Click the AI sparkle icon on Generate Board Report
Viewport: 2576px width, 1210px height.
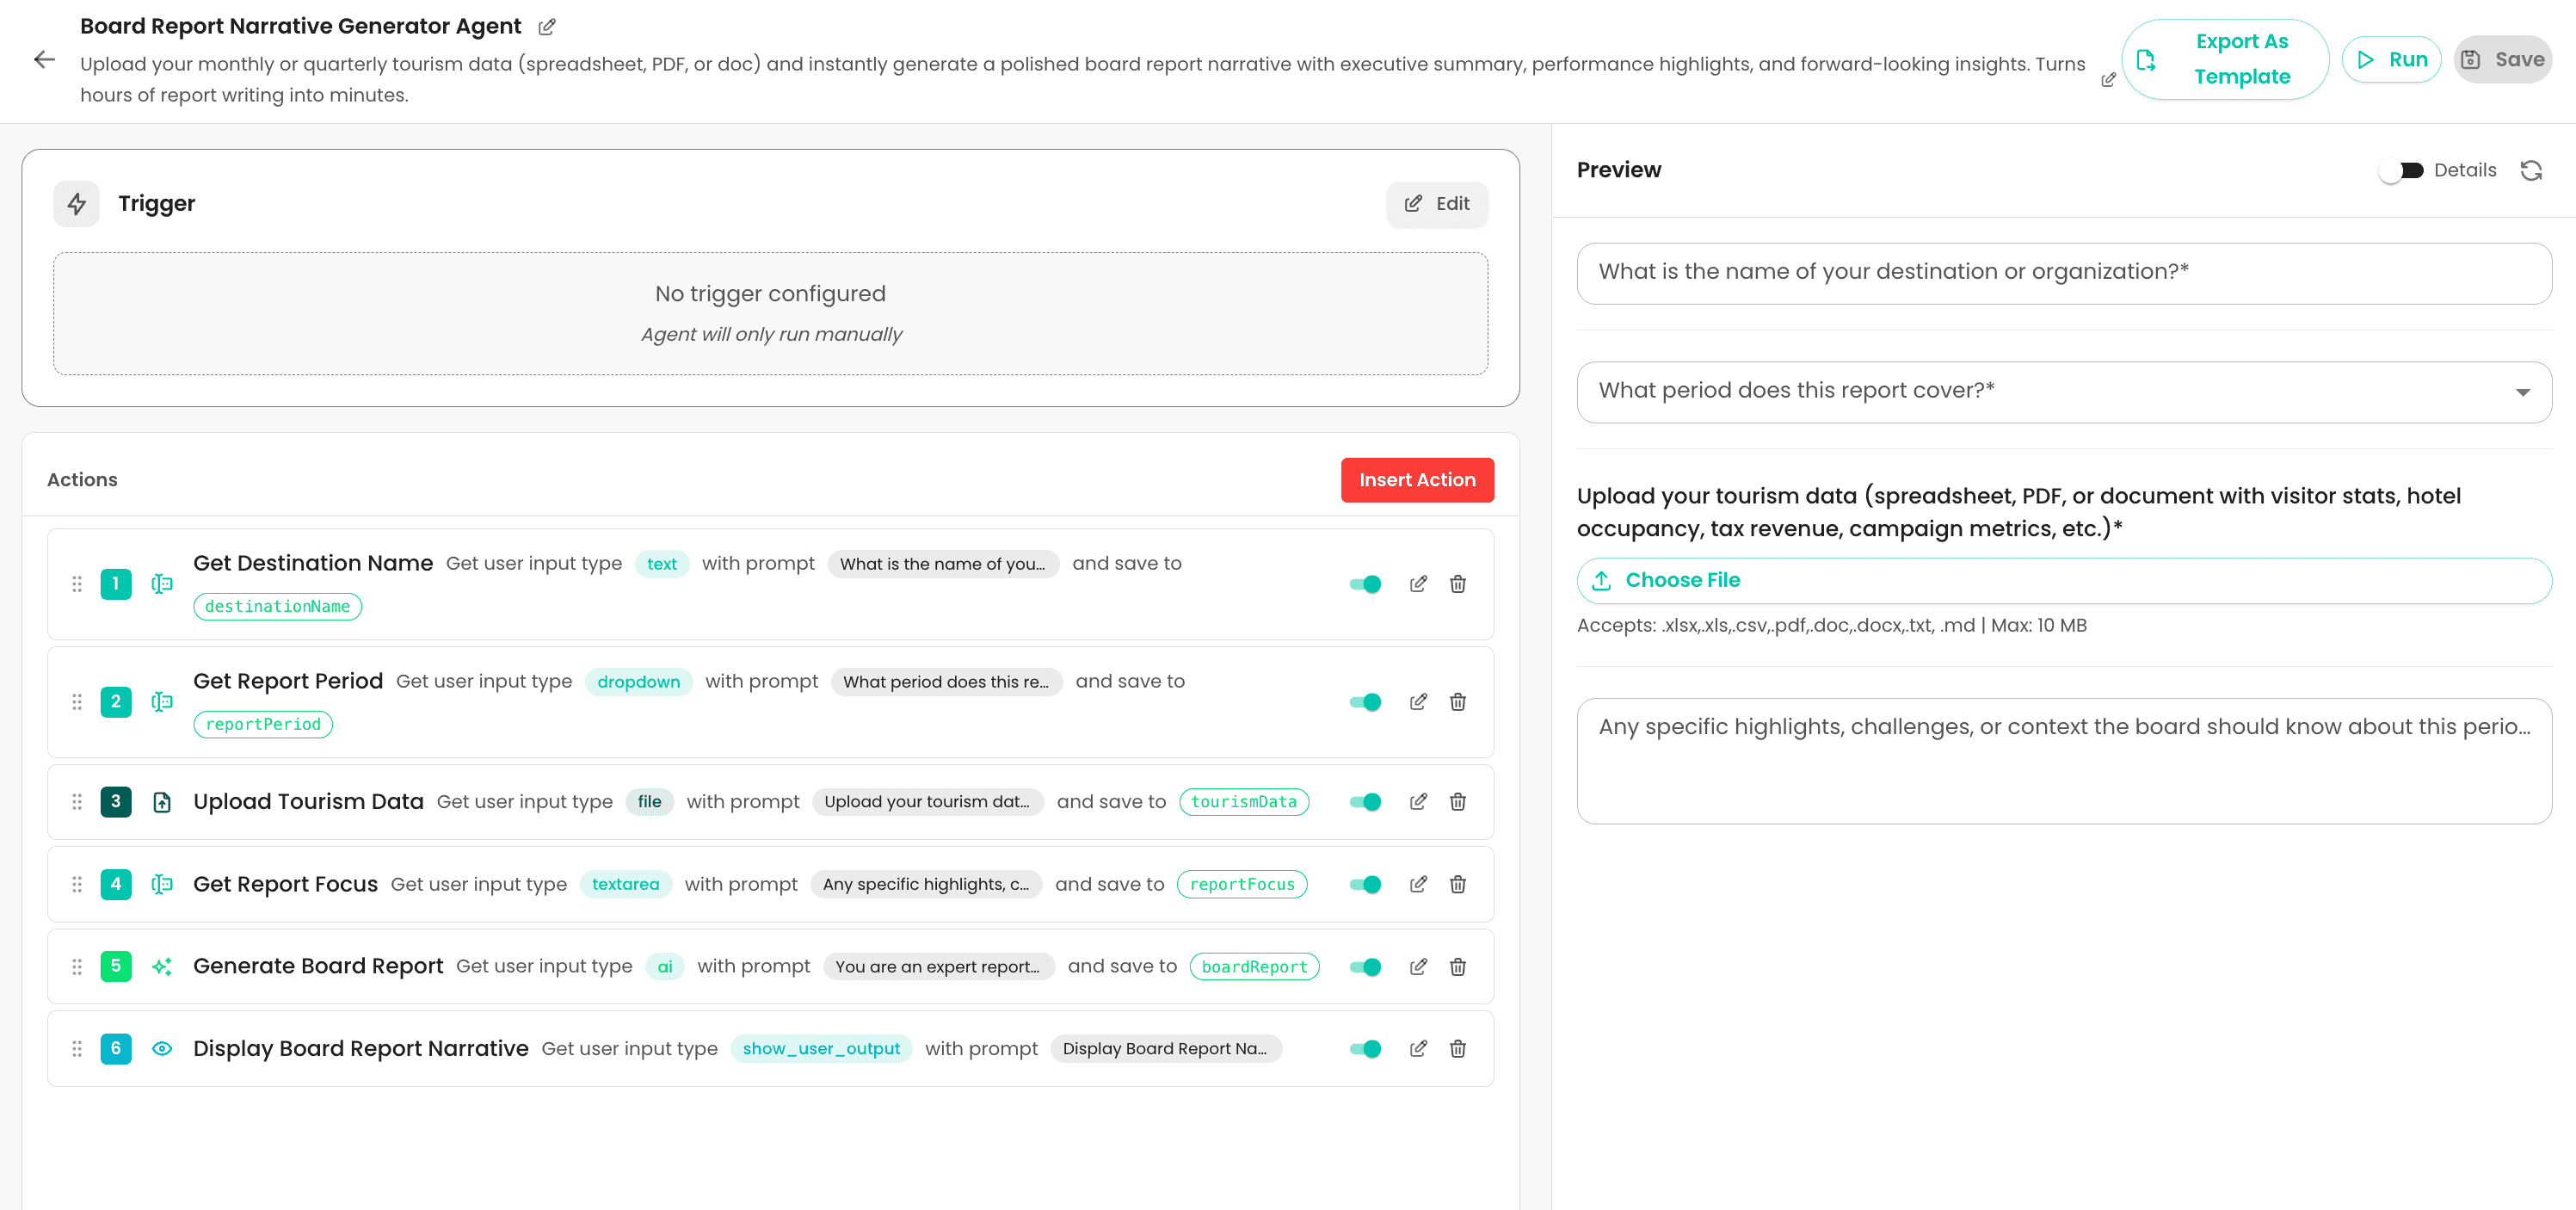(162, 967)
